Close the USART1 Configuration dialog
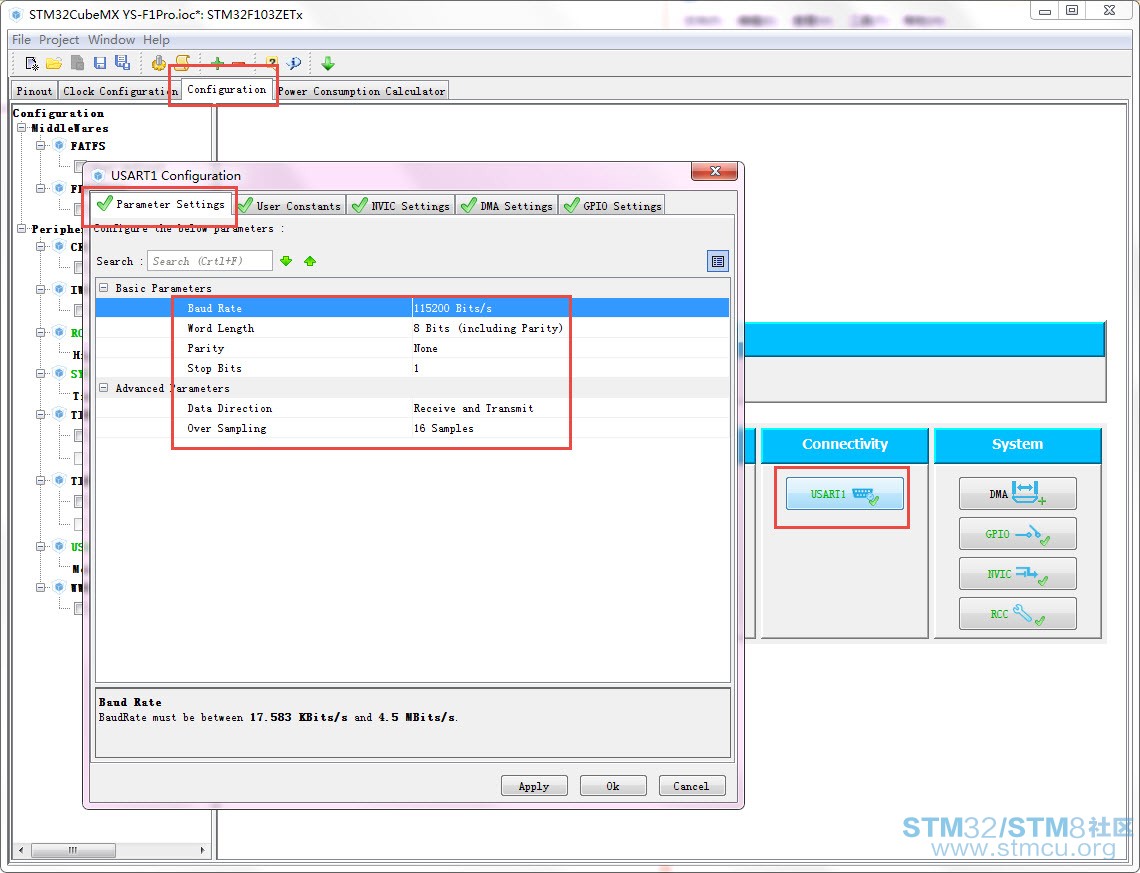This screenshot has width=1140, height=873. point(715,171)
